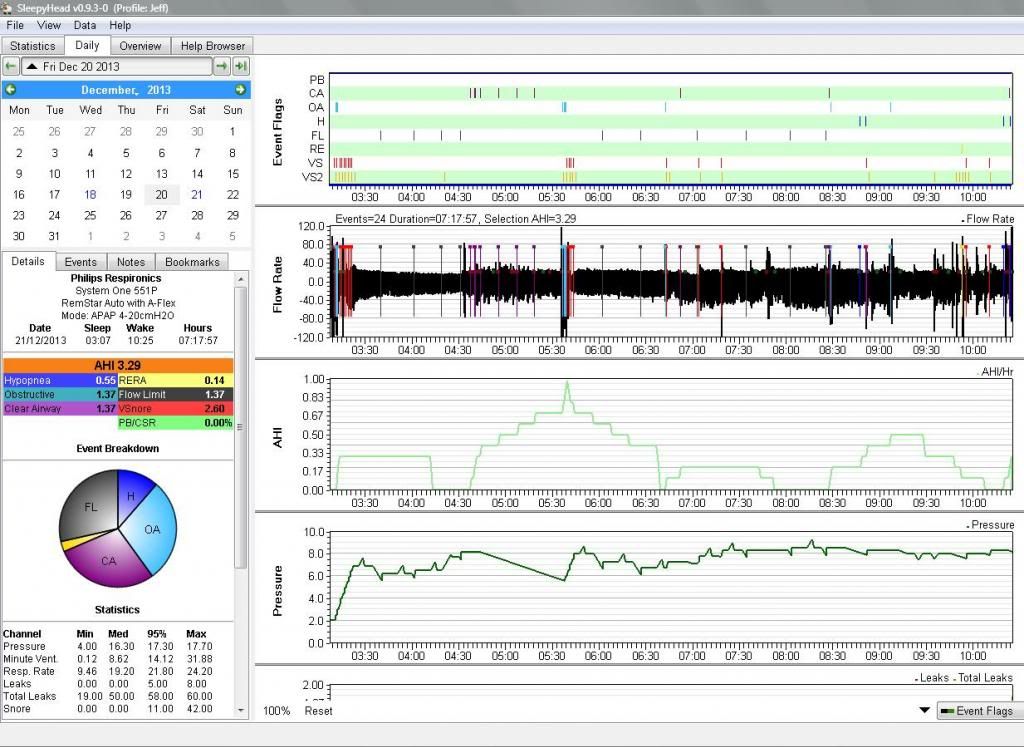Click the details panel scrollbar up arrow
This screenshot has width=1024, height=747.
240,279
